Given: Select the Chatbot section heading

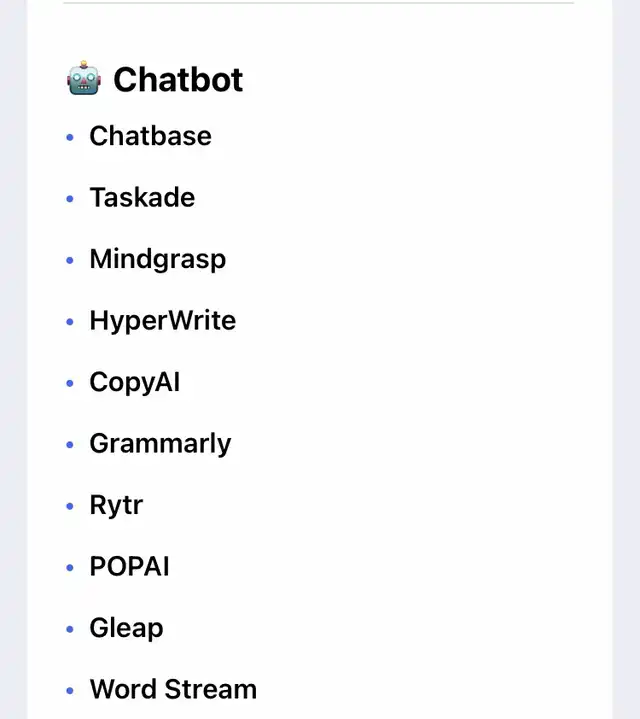Looking at the screenshot, I should pyautogui.click(x=177, y=79).
